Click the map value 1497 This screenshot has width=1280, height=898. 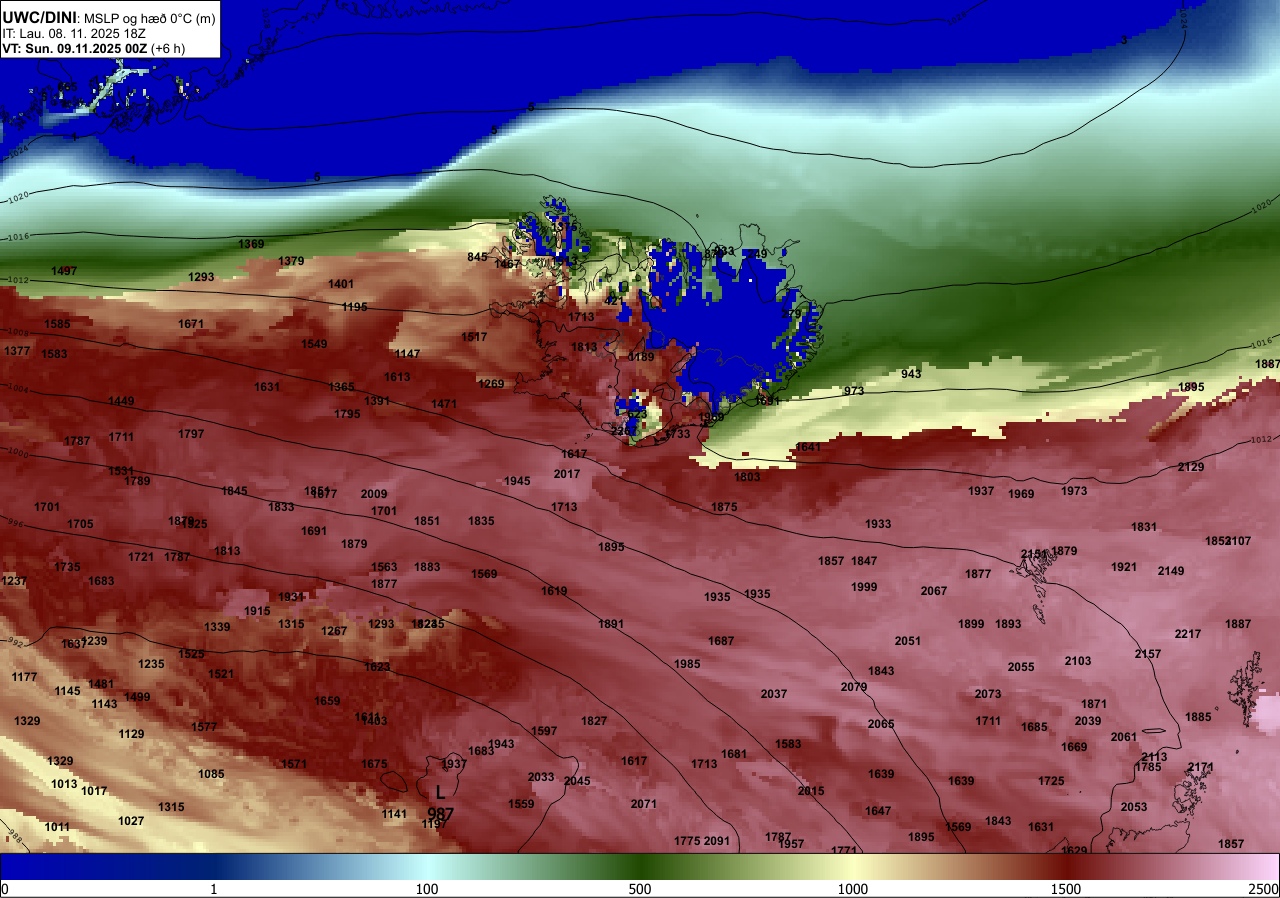(x=64, y=271)
